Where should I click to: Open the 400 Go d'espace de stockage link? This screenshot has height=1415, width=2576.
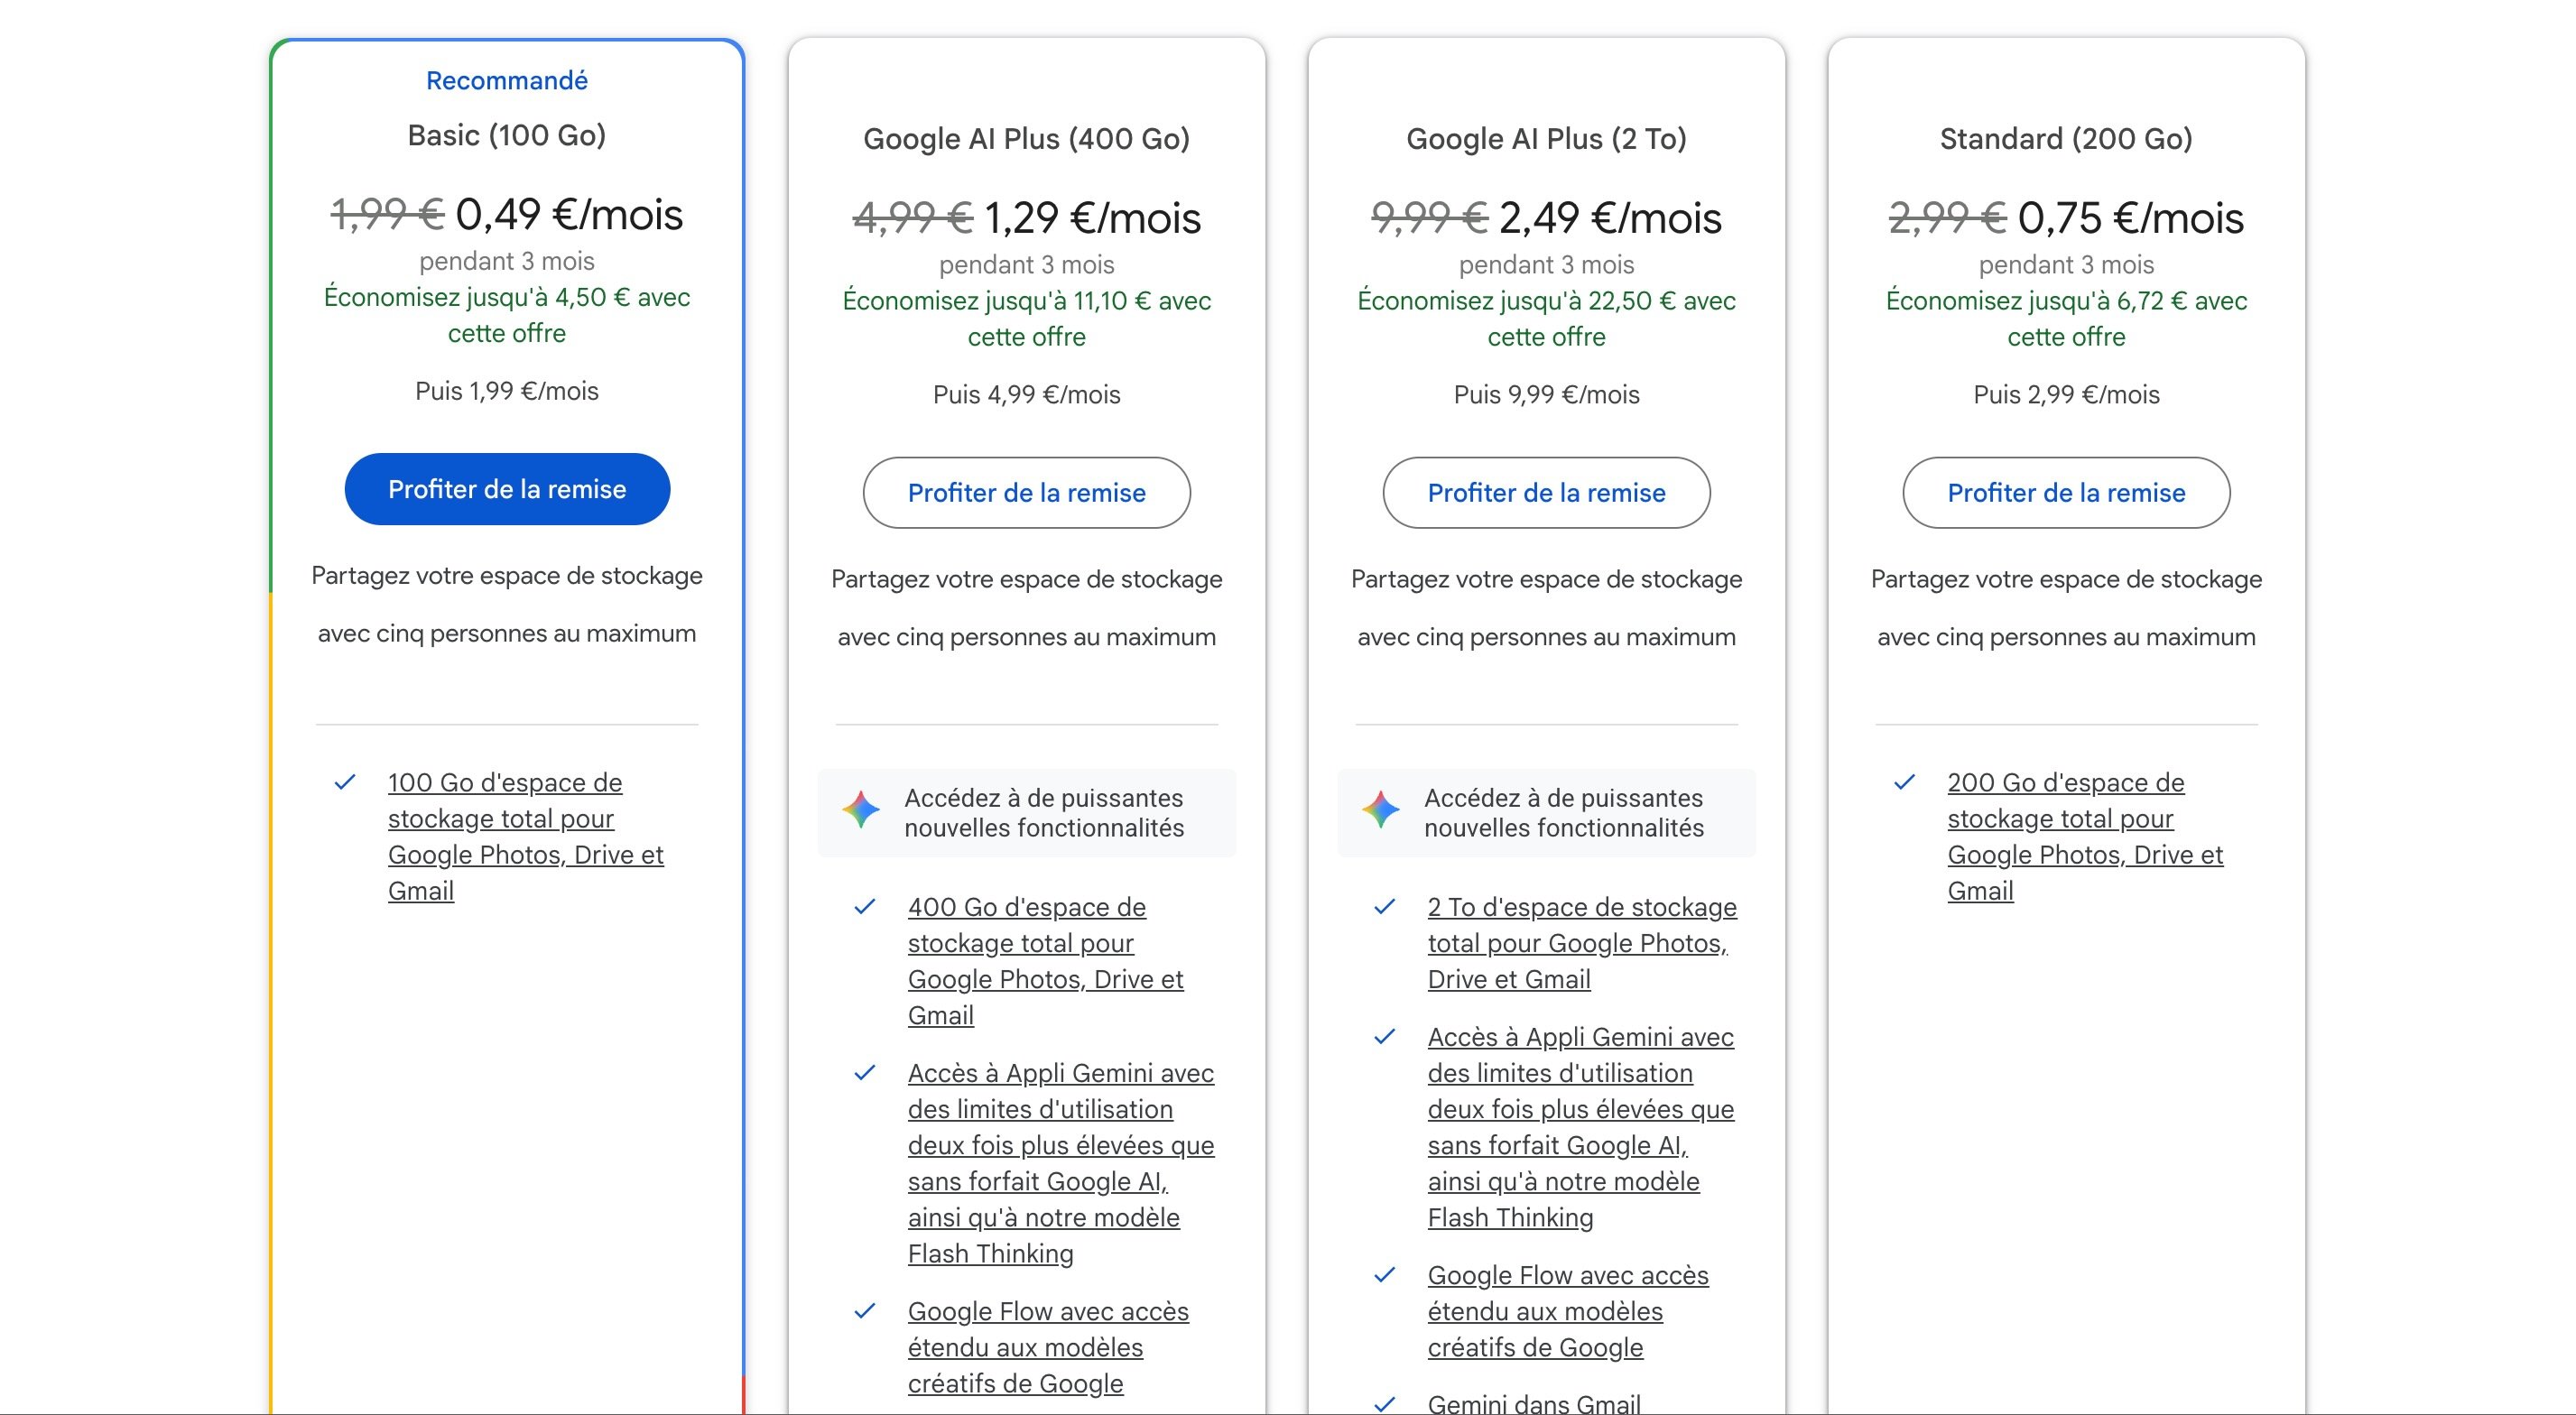[x=1046, y=961]
